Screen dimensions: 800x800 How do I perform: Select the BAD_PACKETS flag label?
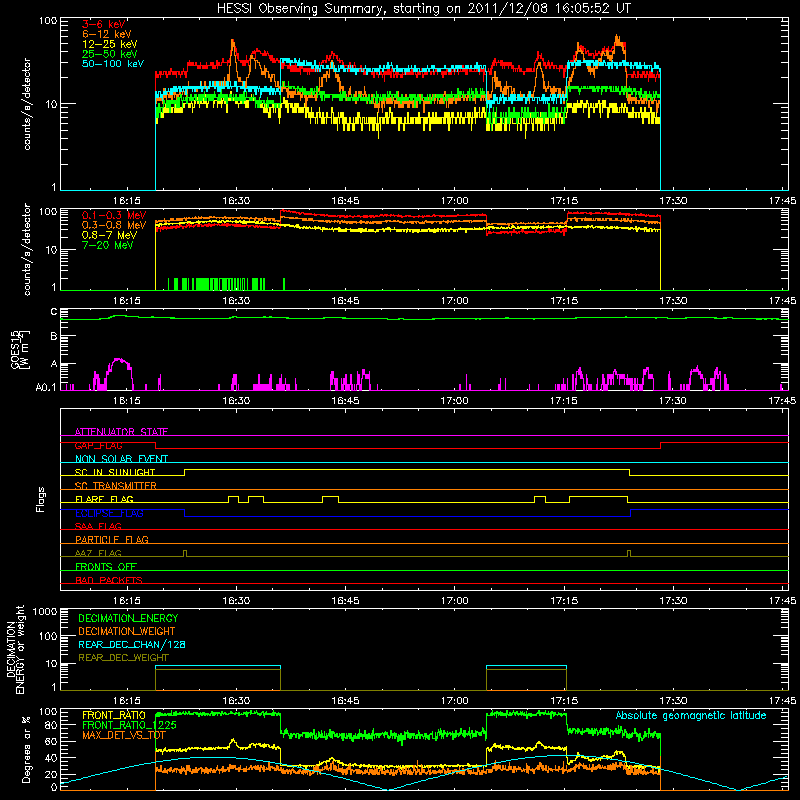[109, 580]
